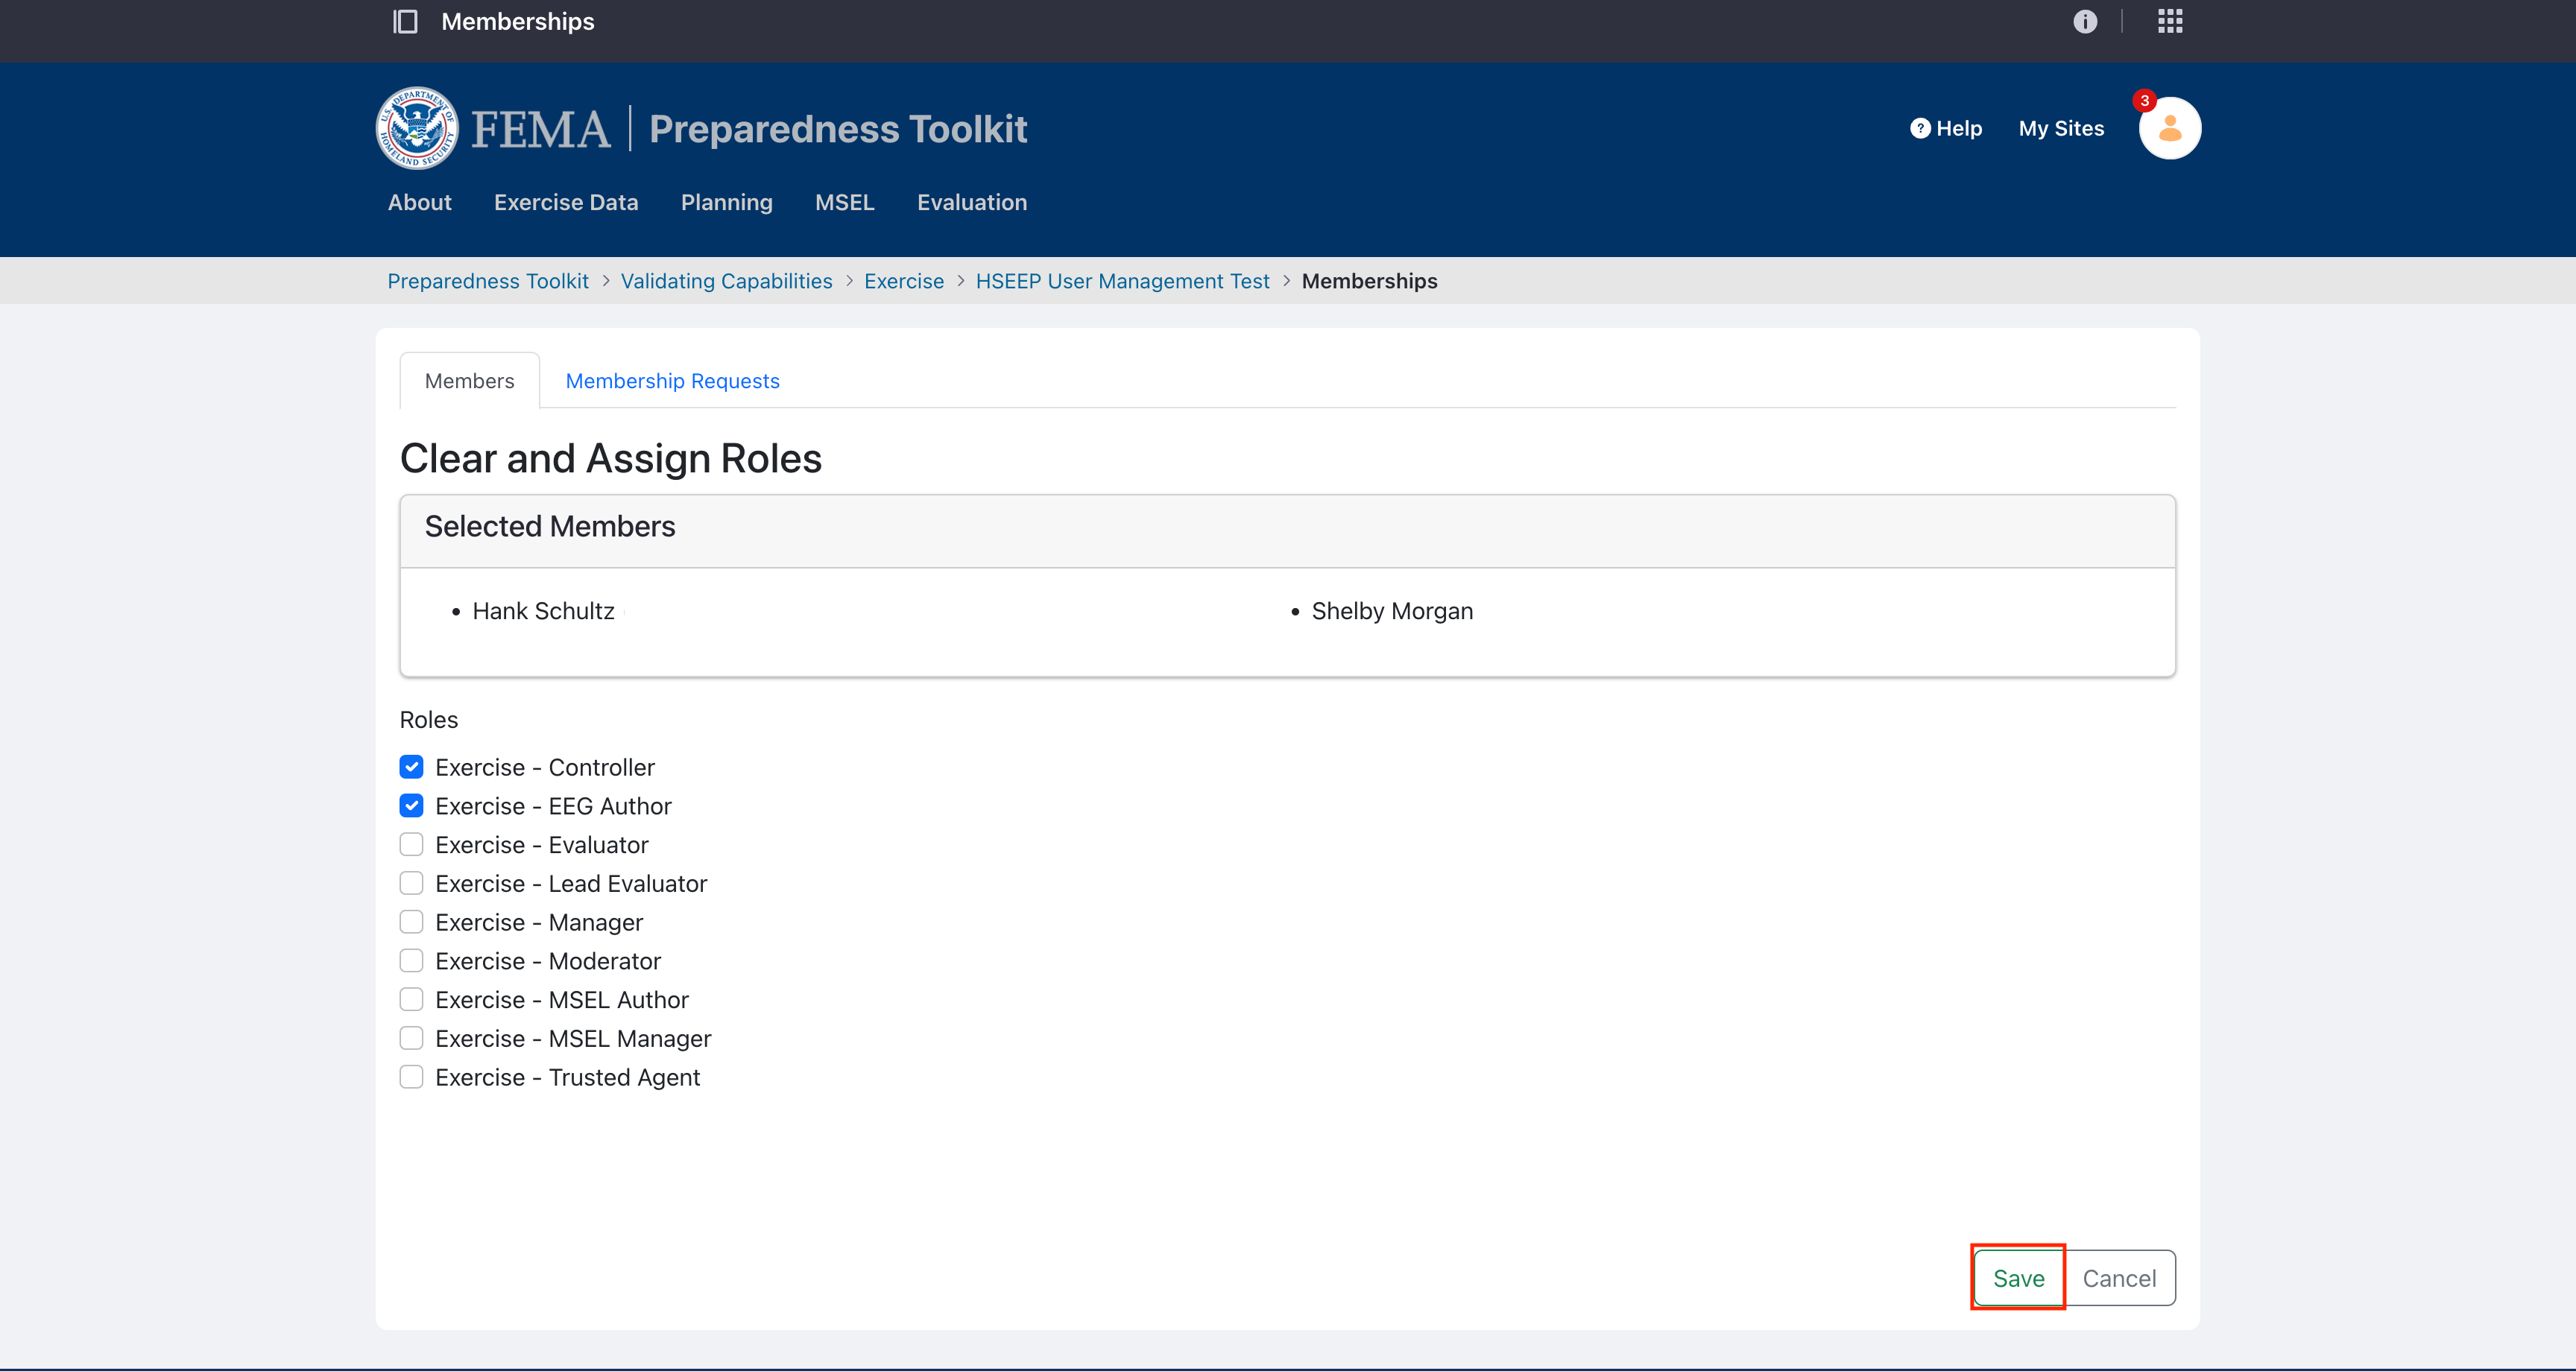Expand My Sites menu
Image resolution: width=2576 pixels, height=1371 pixels.
click(2060, 128)
